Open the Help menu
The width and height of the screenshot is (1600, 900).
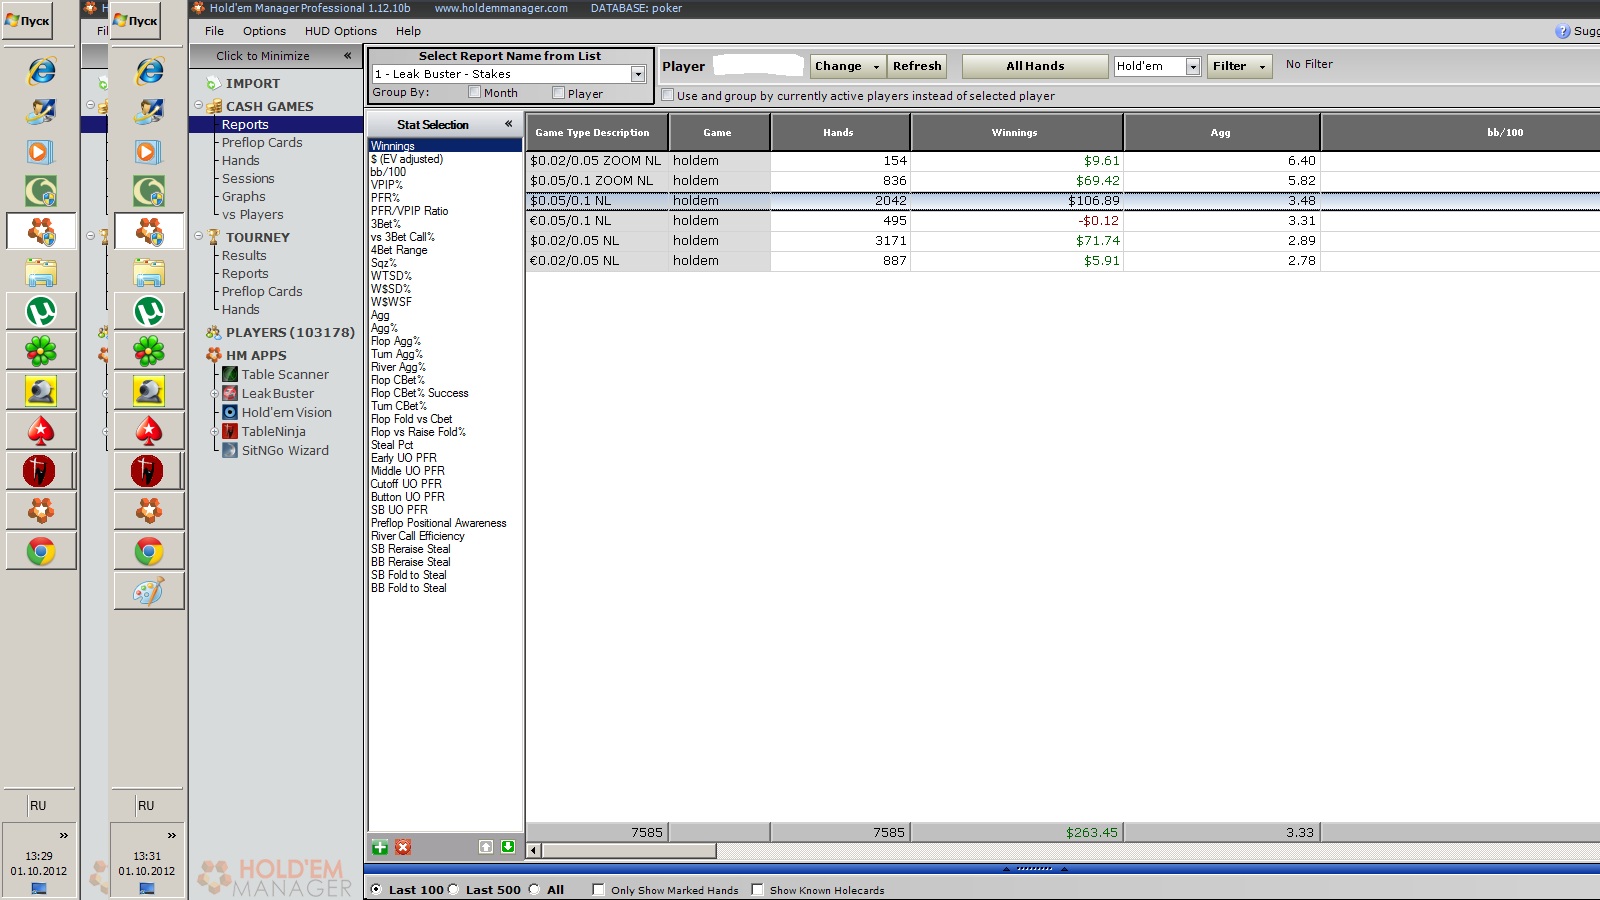point(408,31)
